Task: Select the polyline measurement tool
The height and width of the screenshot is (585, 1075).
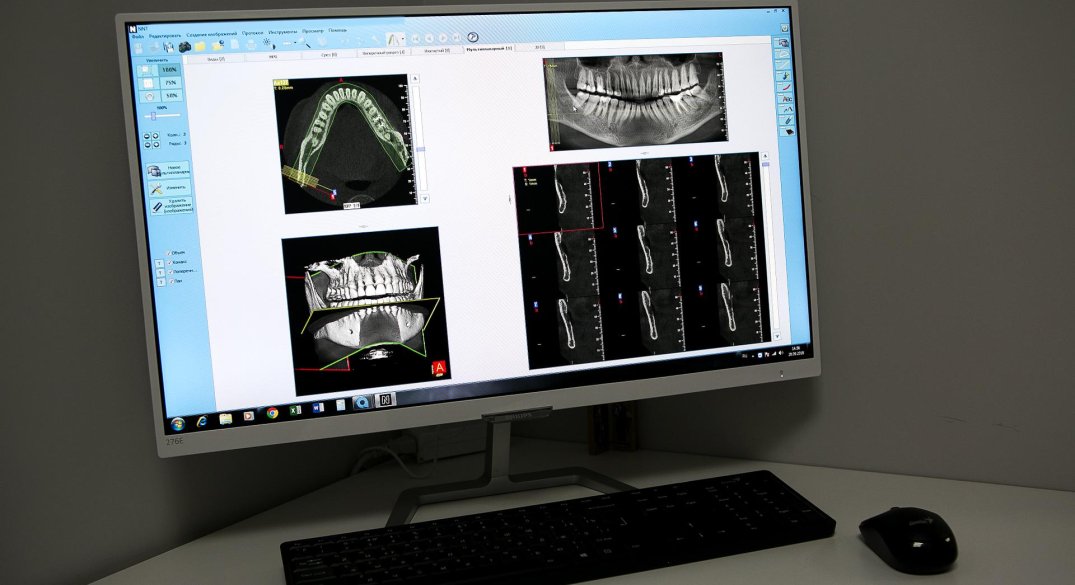Action: pyautogui.click(x=787, y=109)
